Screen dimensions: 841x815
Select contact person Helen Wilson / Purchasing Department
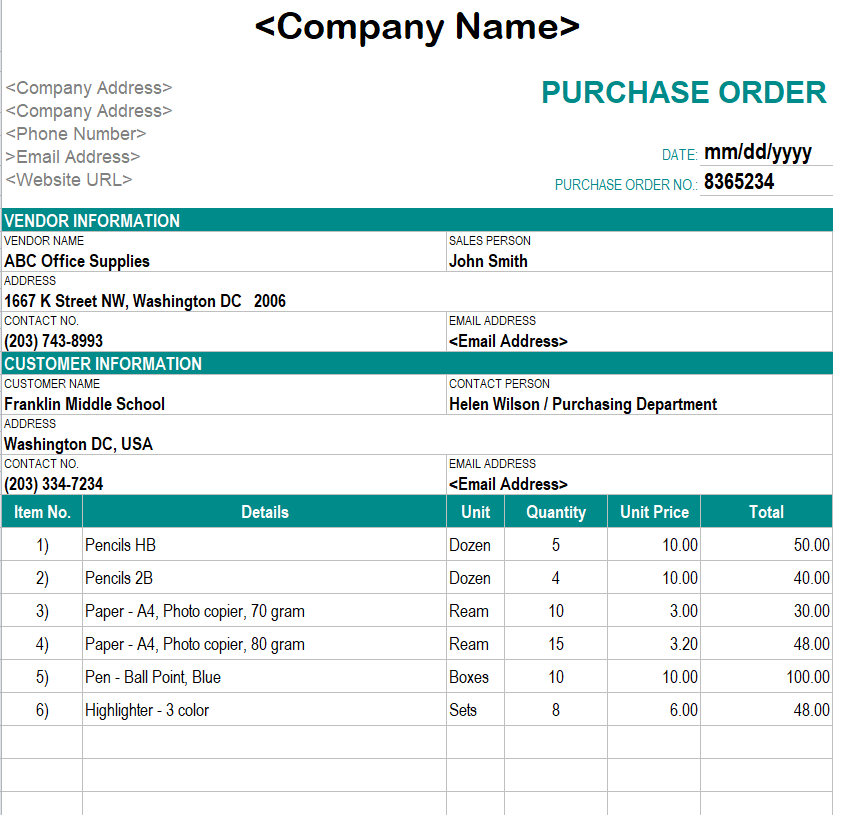click(582, 404)
